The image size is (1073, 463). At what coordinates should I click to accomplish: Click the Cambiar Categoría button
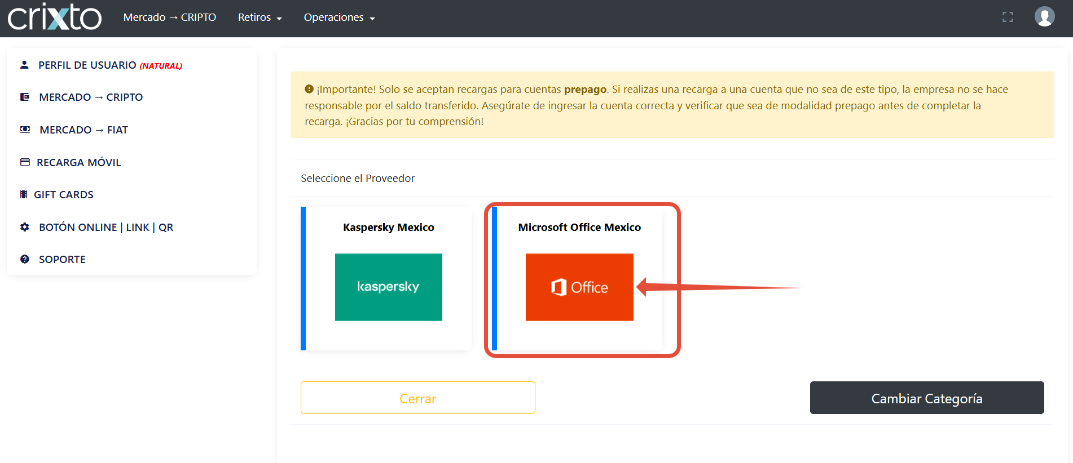point(927,398)
